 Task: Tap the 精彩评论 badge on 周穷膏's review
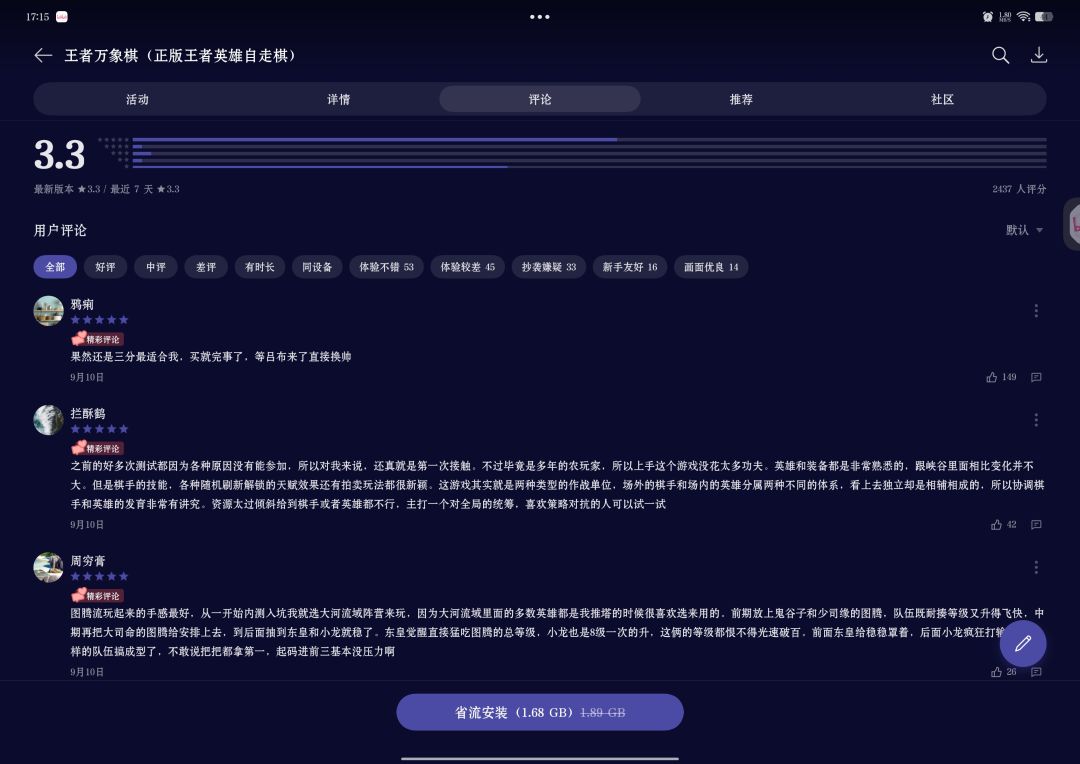pos(97,595)
